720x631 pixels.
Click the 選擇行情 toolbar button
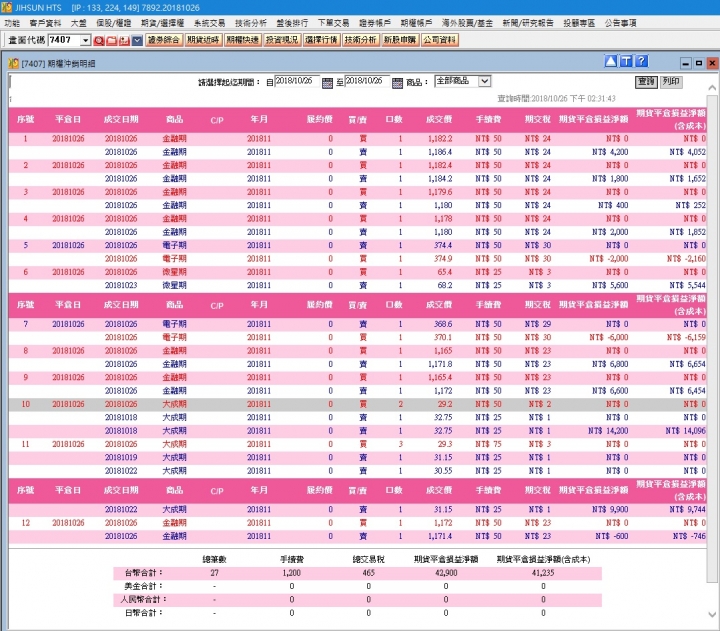(x=321, y=40)
